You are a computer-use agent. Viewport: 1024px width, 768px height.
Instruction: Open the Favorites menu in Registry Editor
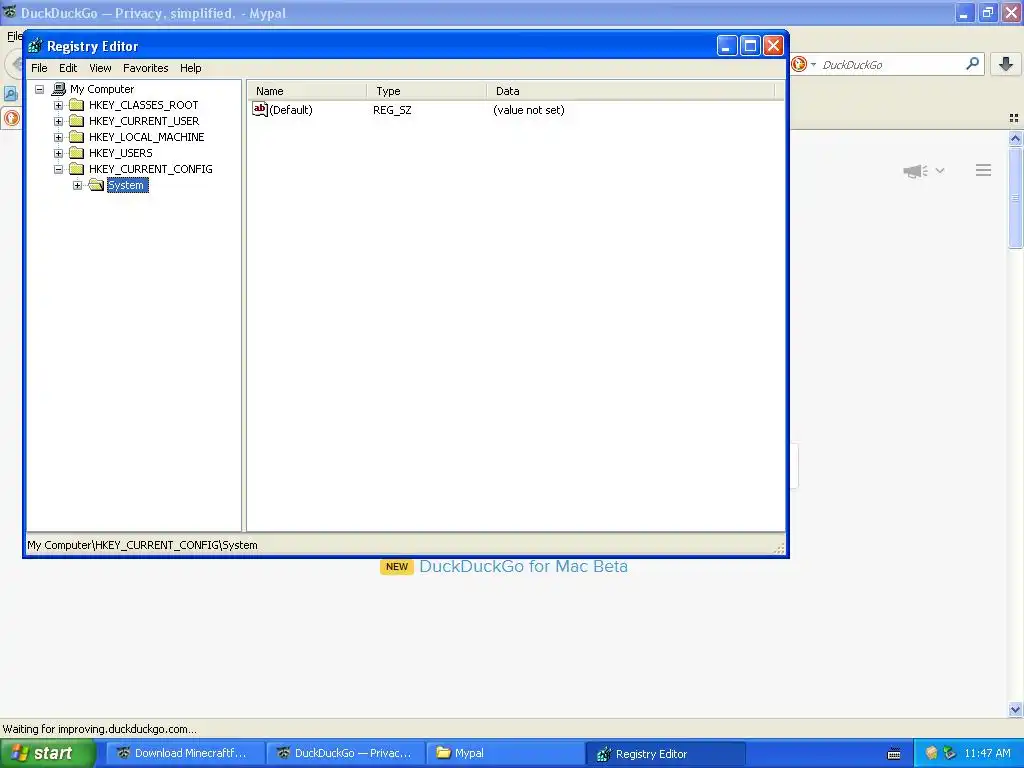click(x=146, y=68)
